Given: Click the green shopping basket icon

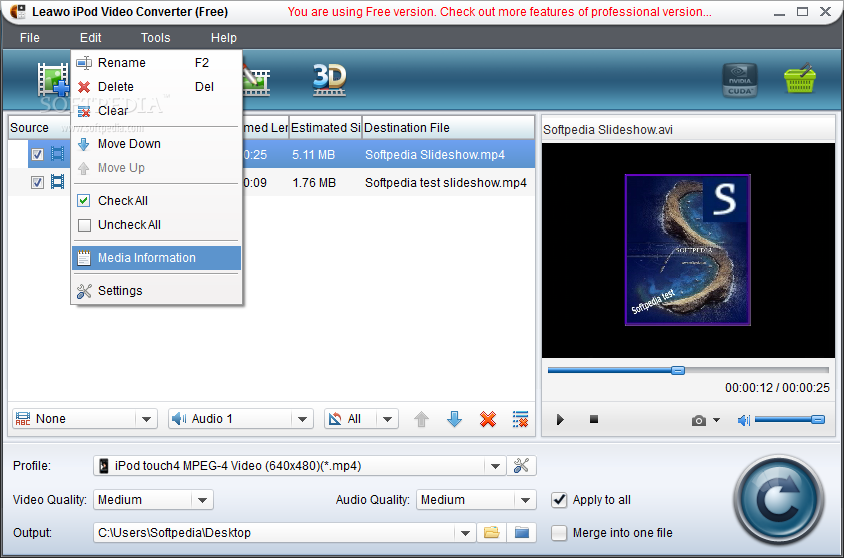Looking at the screenshot, I should pos(800,79).
